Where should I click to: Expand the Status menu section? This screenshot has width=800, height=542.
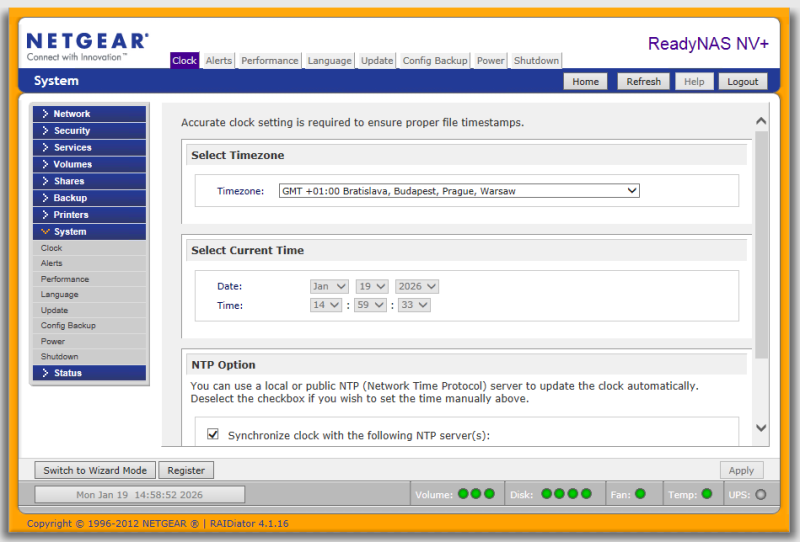89,373
